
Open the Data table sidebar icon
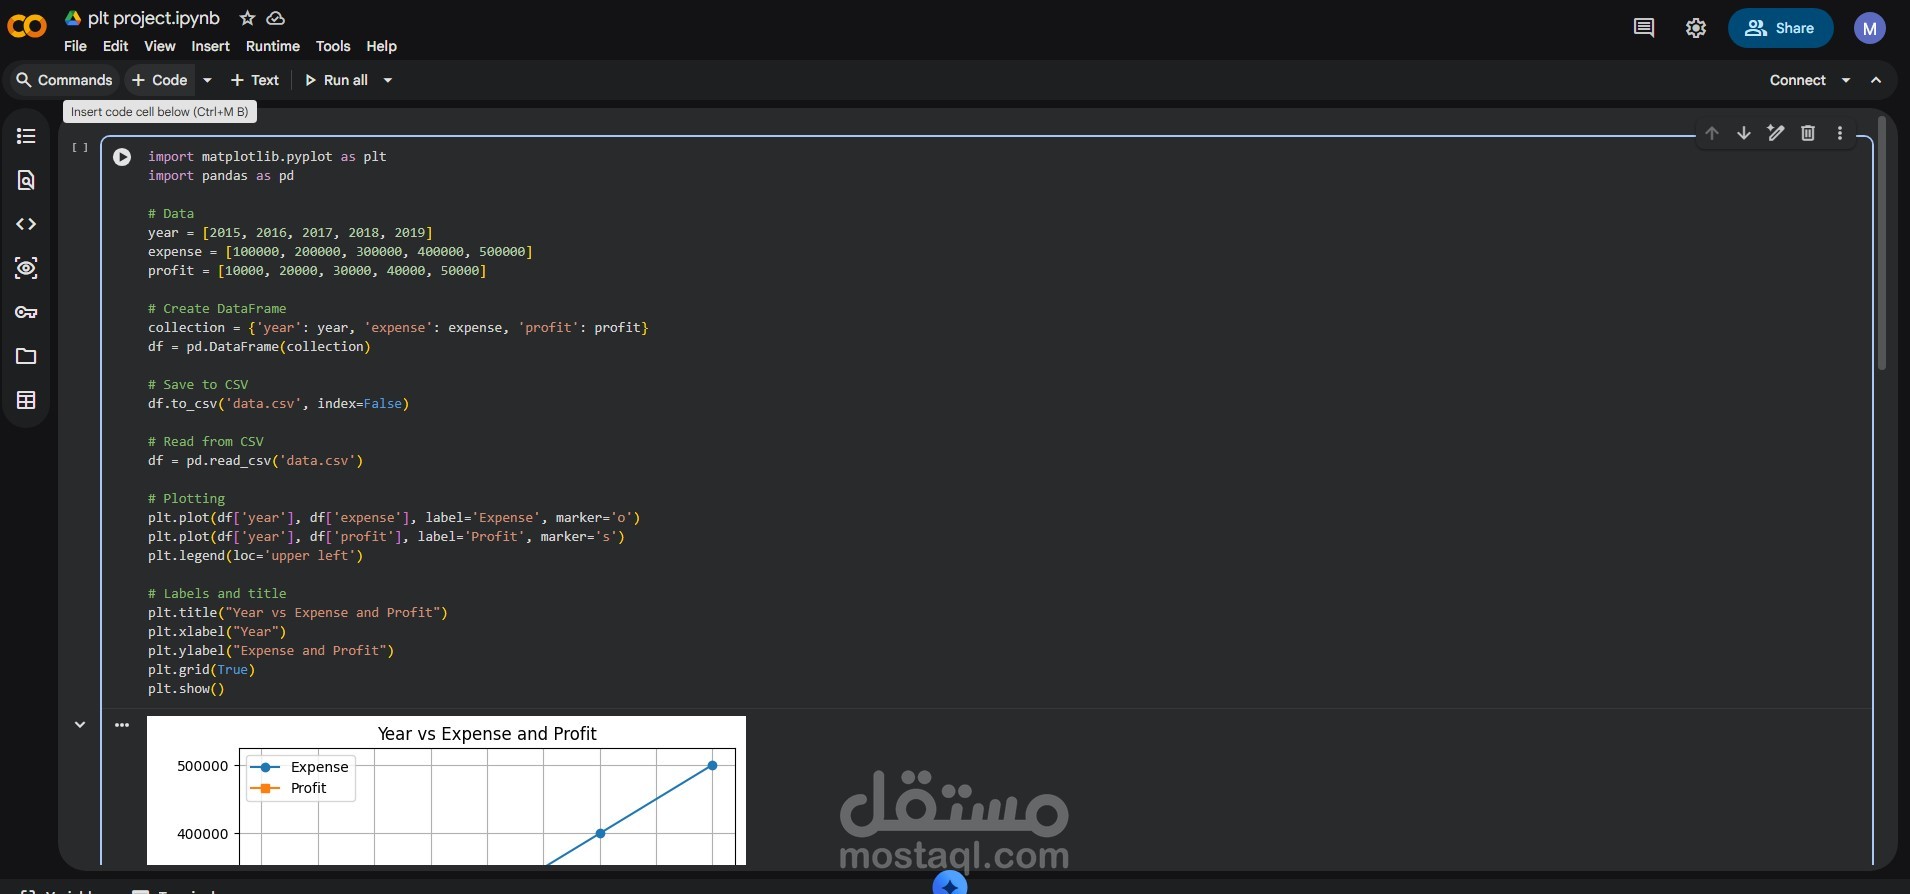(26, 400)
